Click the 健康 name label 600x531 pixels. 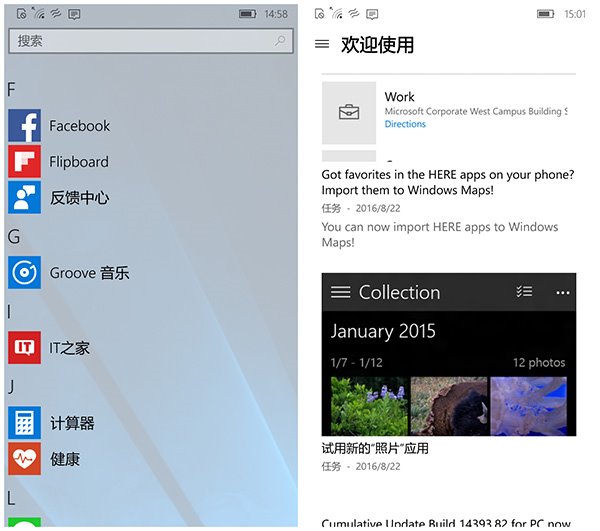(x=65, y=459)
